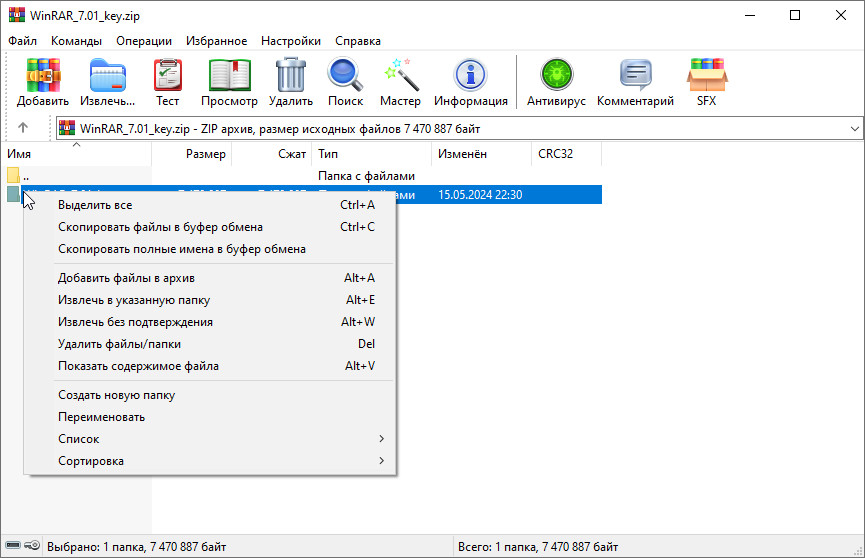Viewport: 865px width, 558px height.
Task: Open the Команды menu
Action: [x=76, y=41]
